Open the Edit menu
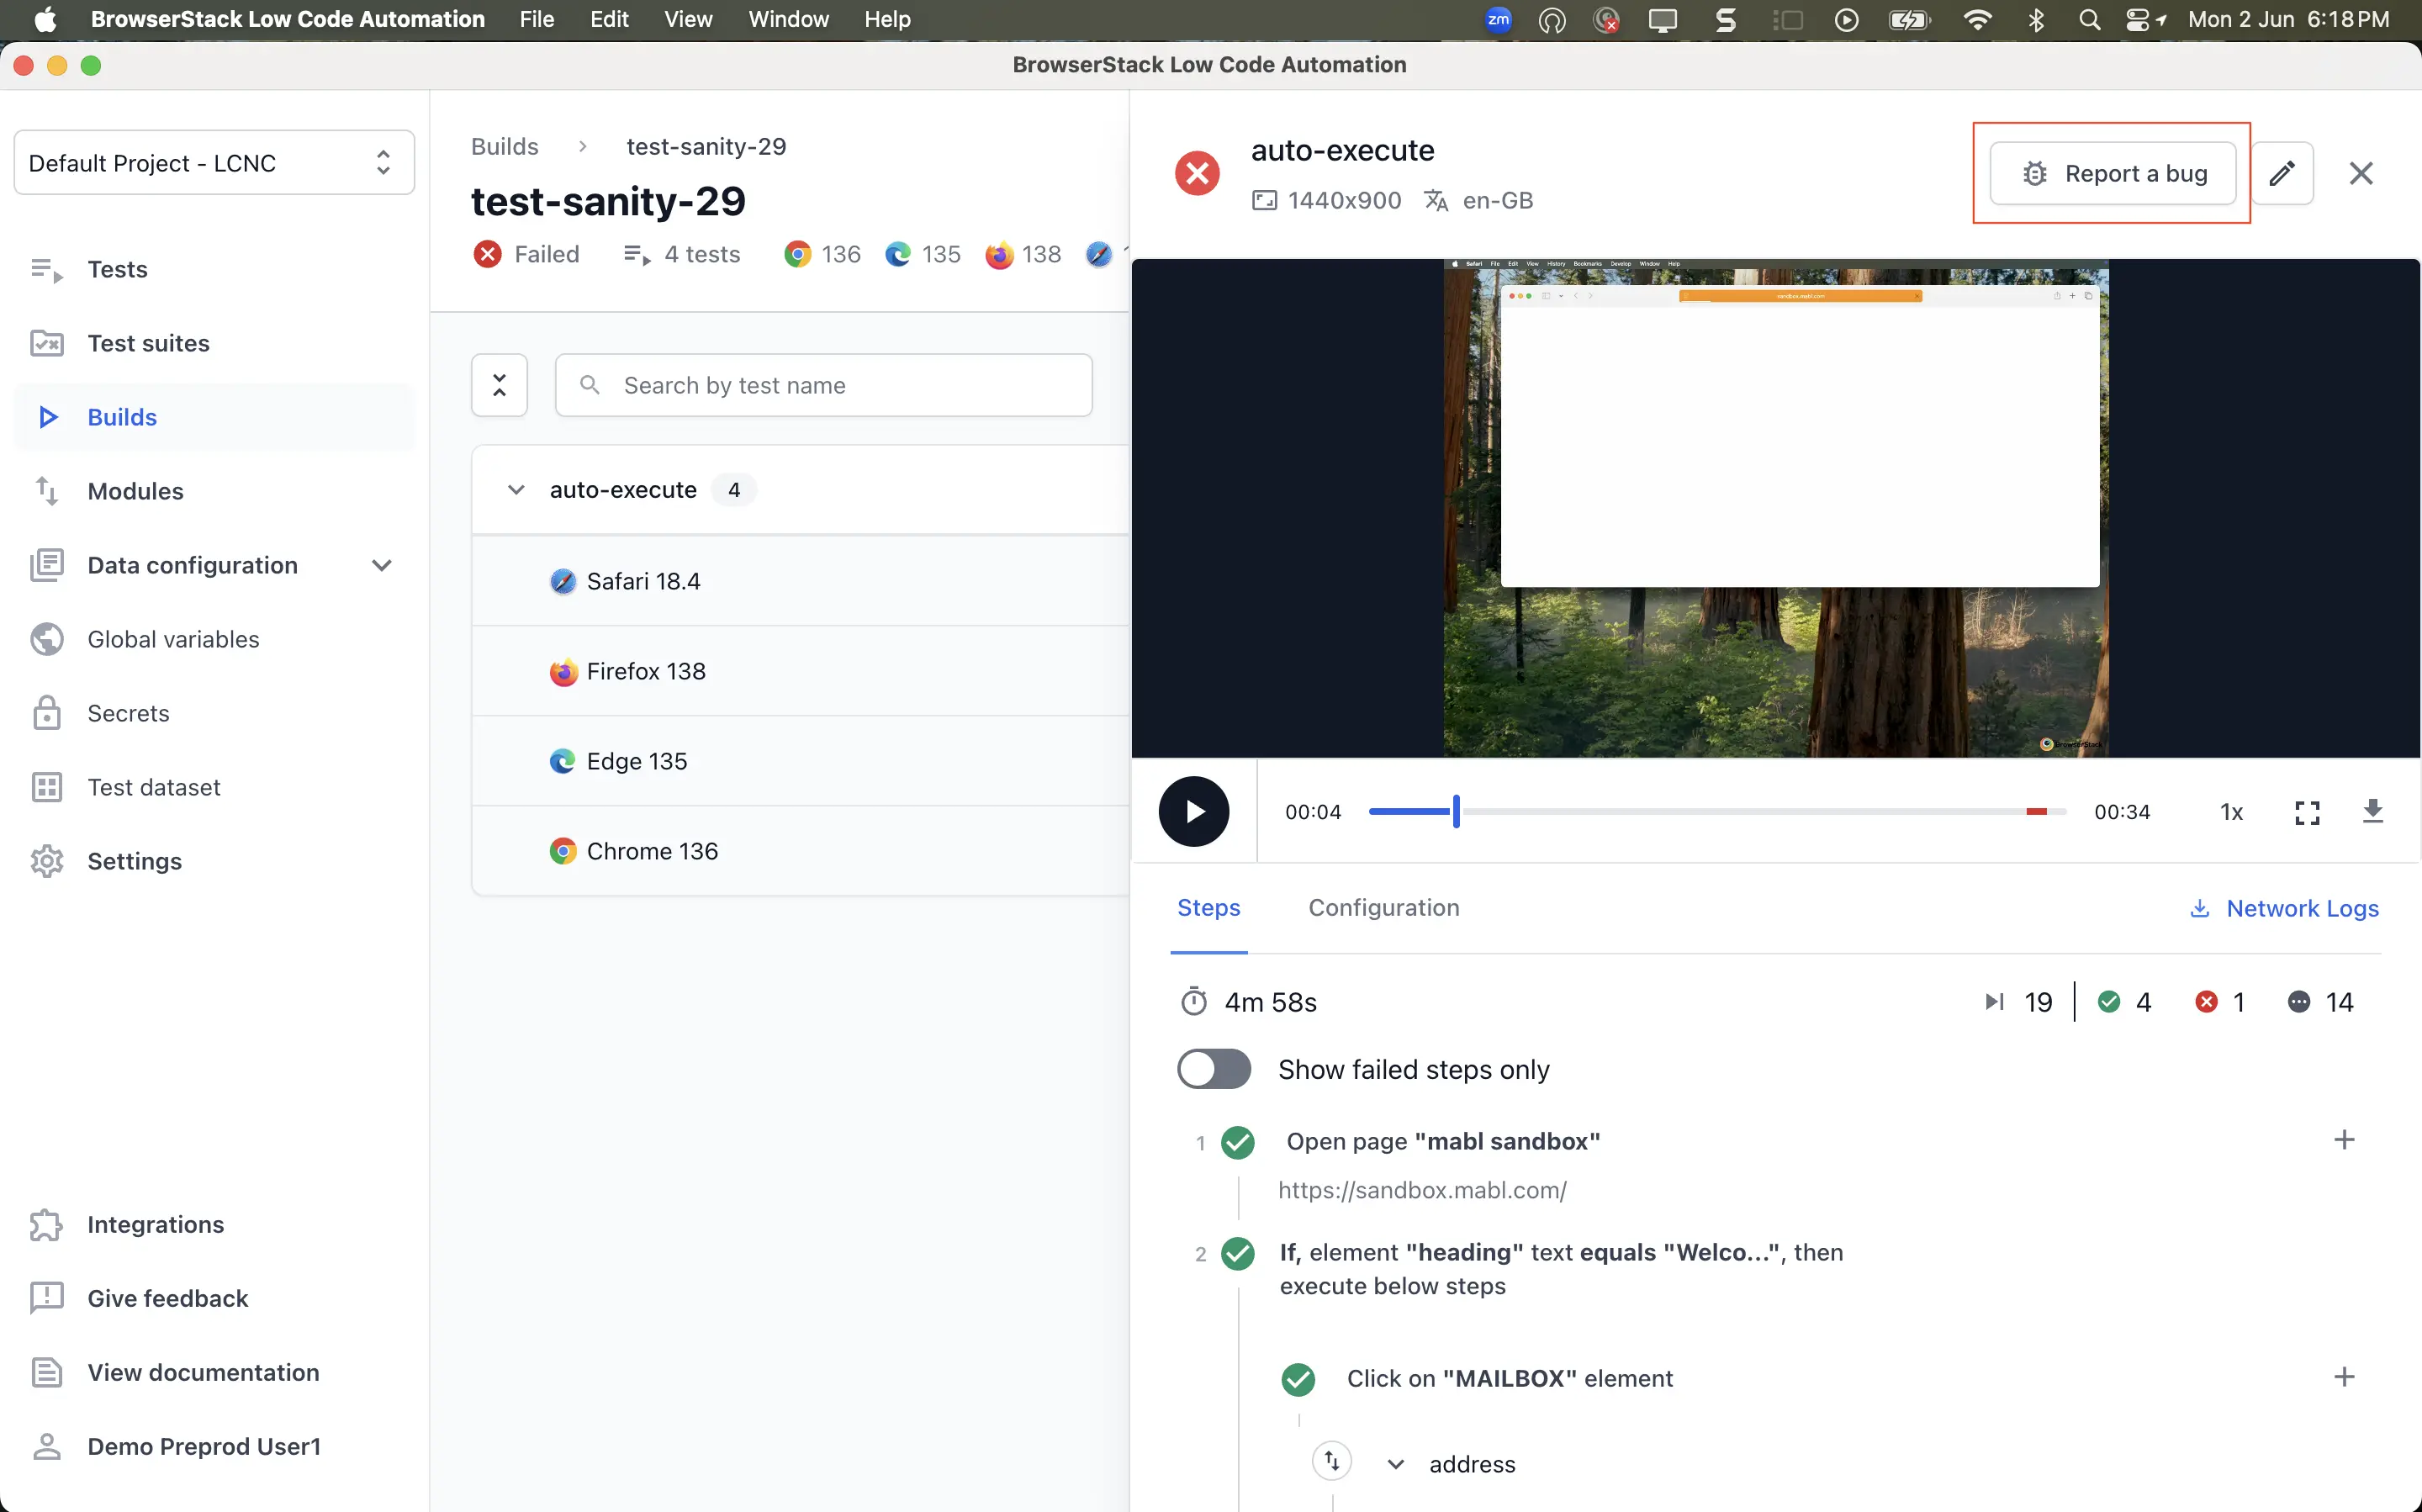This screenshot has width=2422, height=1512. (x=609, y=19)
